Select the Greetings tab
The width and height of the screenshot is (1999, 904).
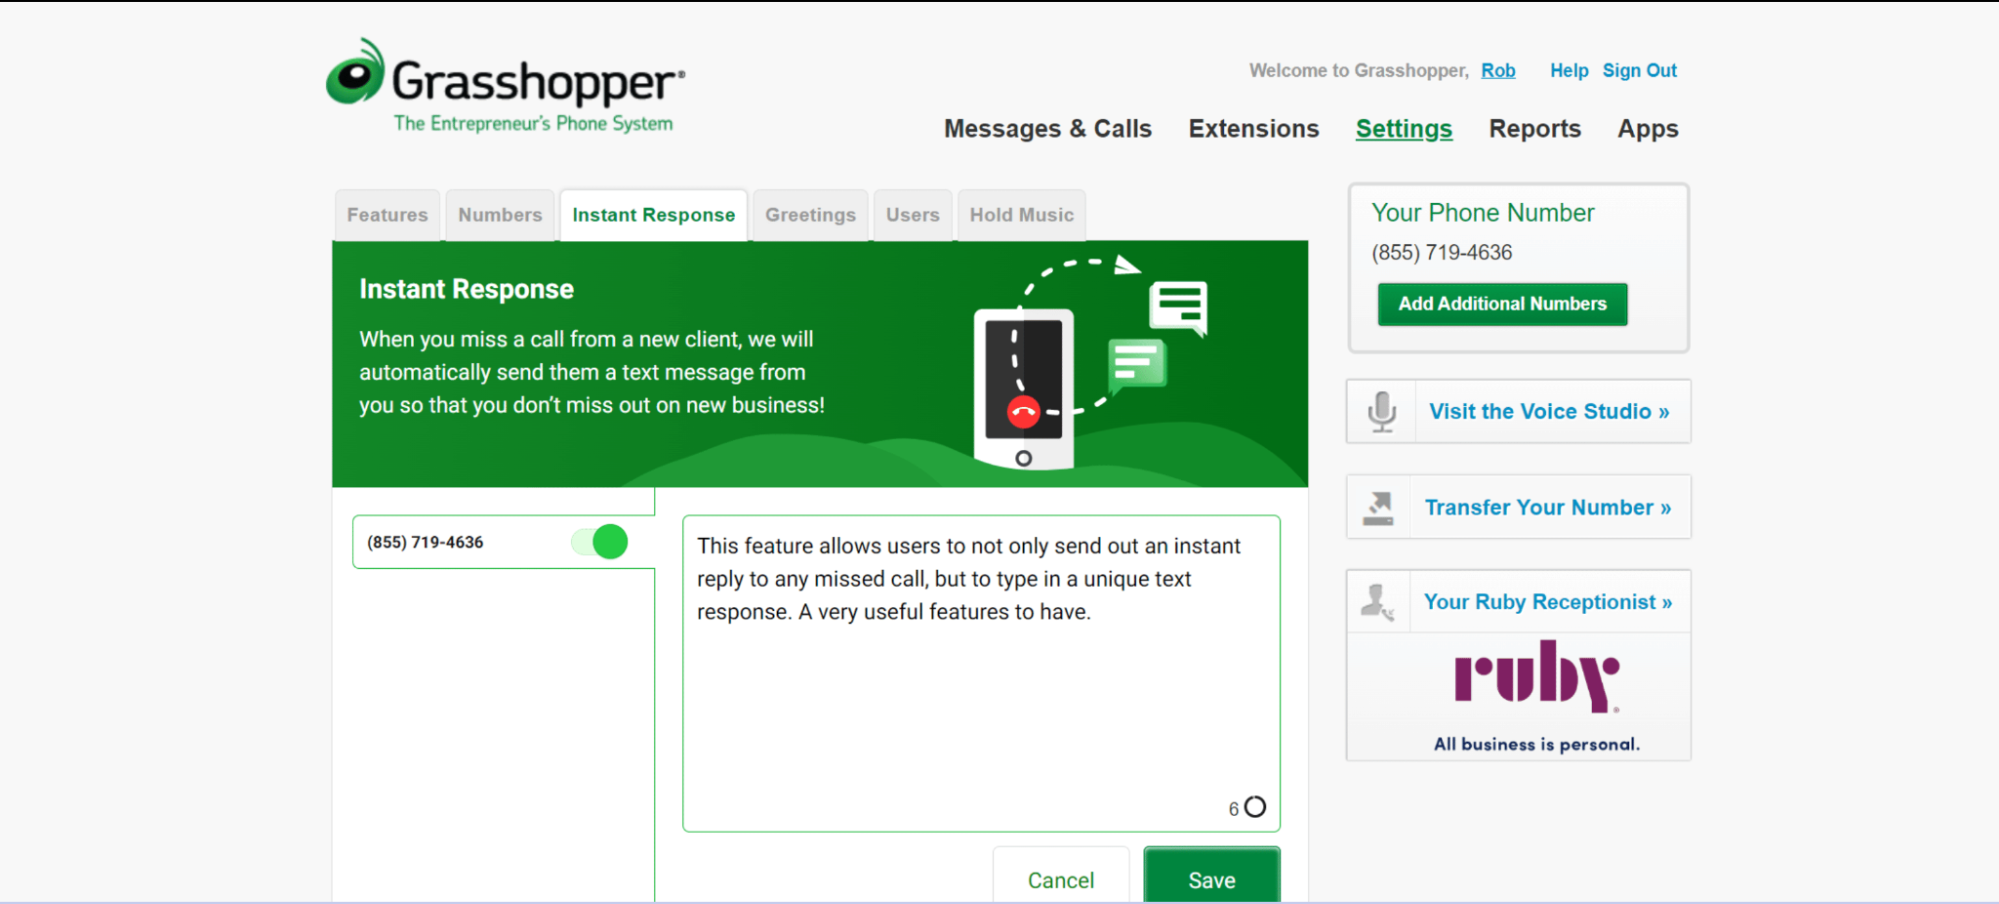point(810,215)
